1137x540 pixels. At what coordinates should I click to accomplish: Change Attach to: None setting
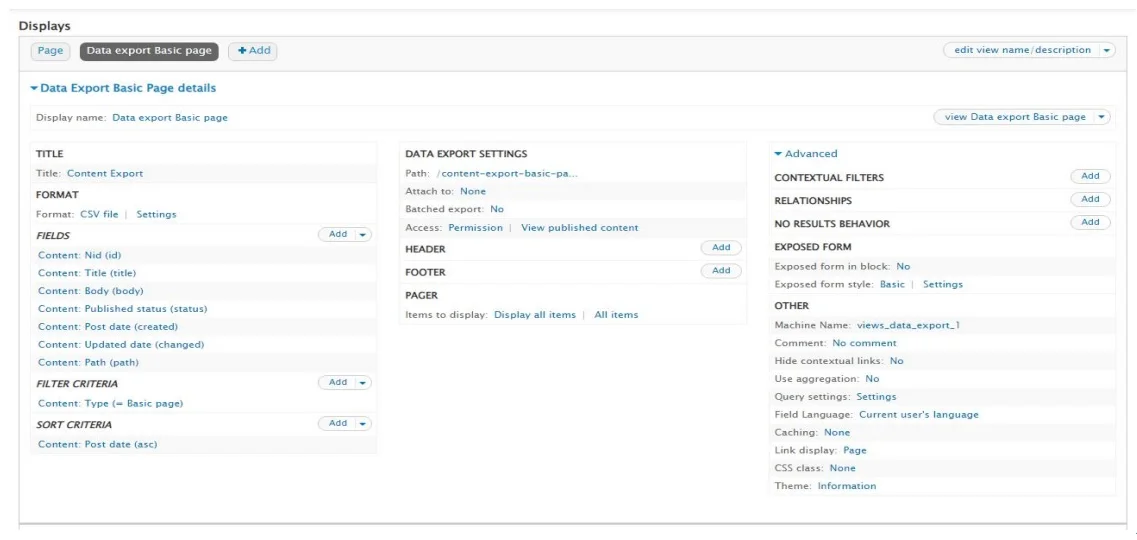click(x=473, y=191)
